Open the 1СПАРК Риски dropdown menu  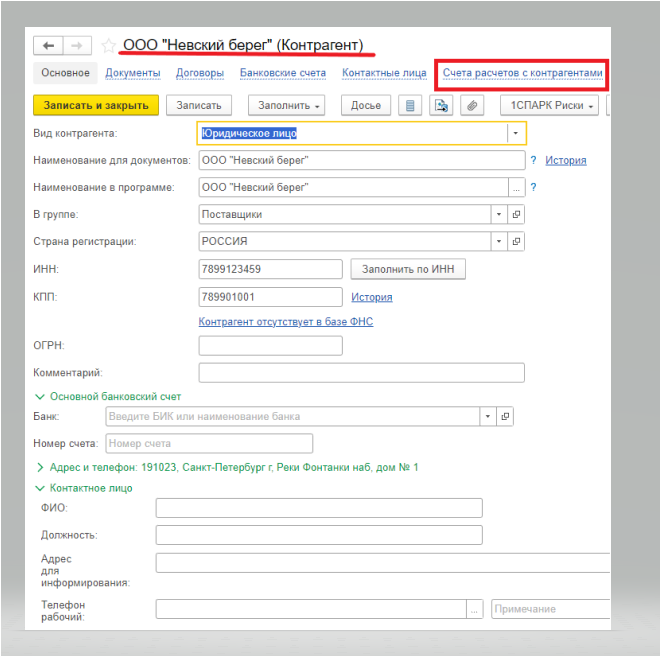pos(549,105)
